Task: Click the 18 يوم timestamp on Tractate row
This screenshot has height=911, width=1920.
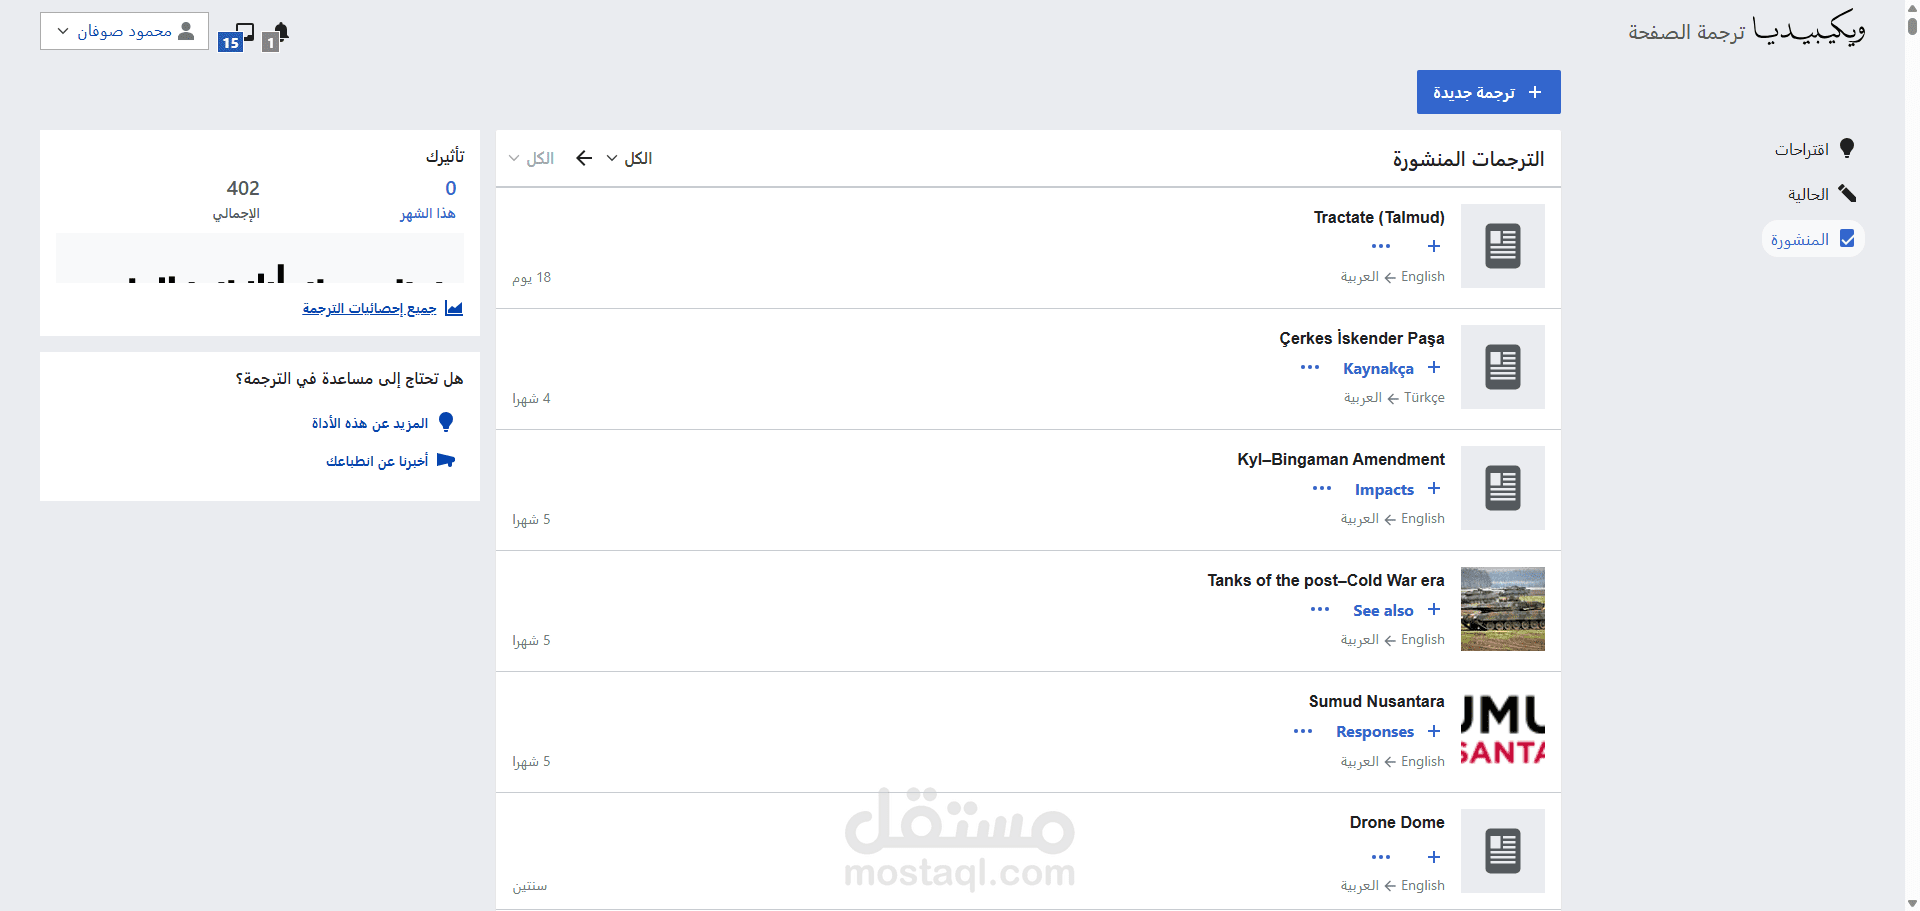Action: point(532,277)
